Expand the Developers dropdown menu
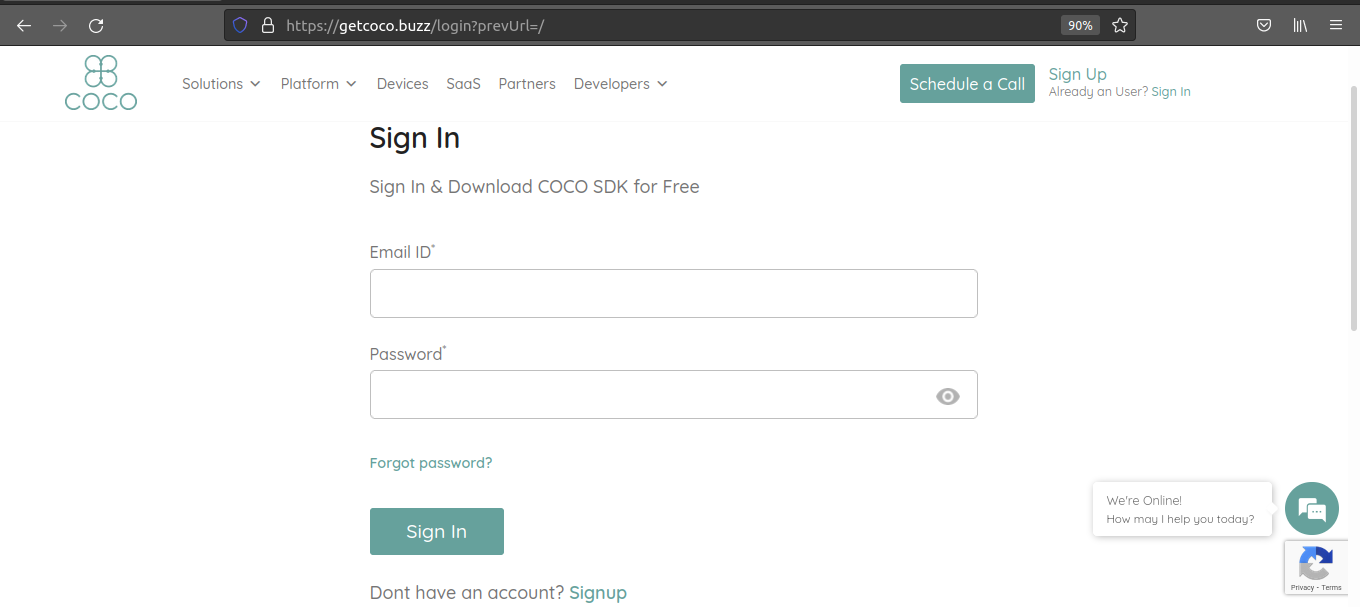Screen dimensions: 1360x607 [x=620, y=84]
